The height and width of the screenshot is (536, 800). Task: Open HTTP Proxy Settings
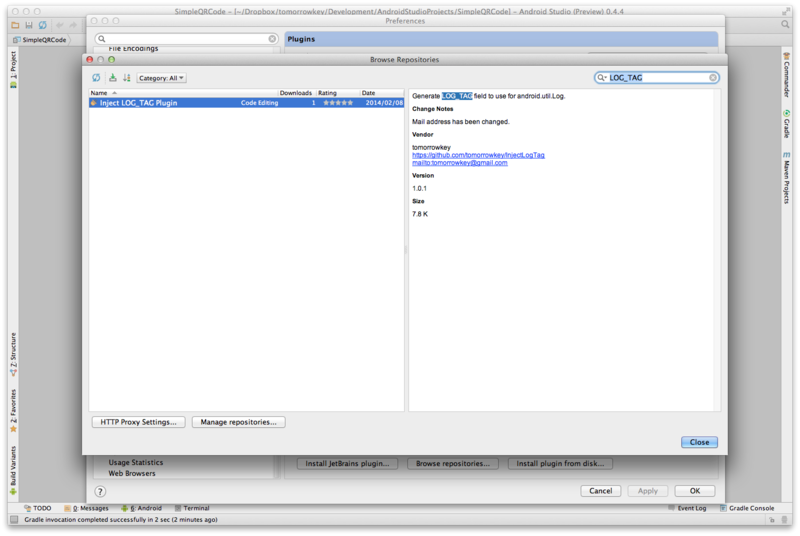click(x=138, y=422)
